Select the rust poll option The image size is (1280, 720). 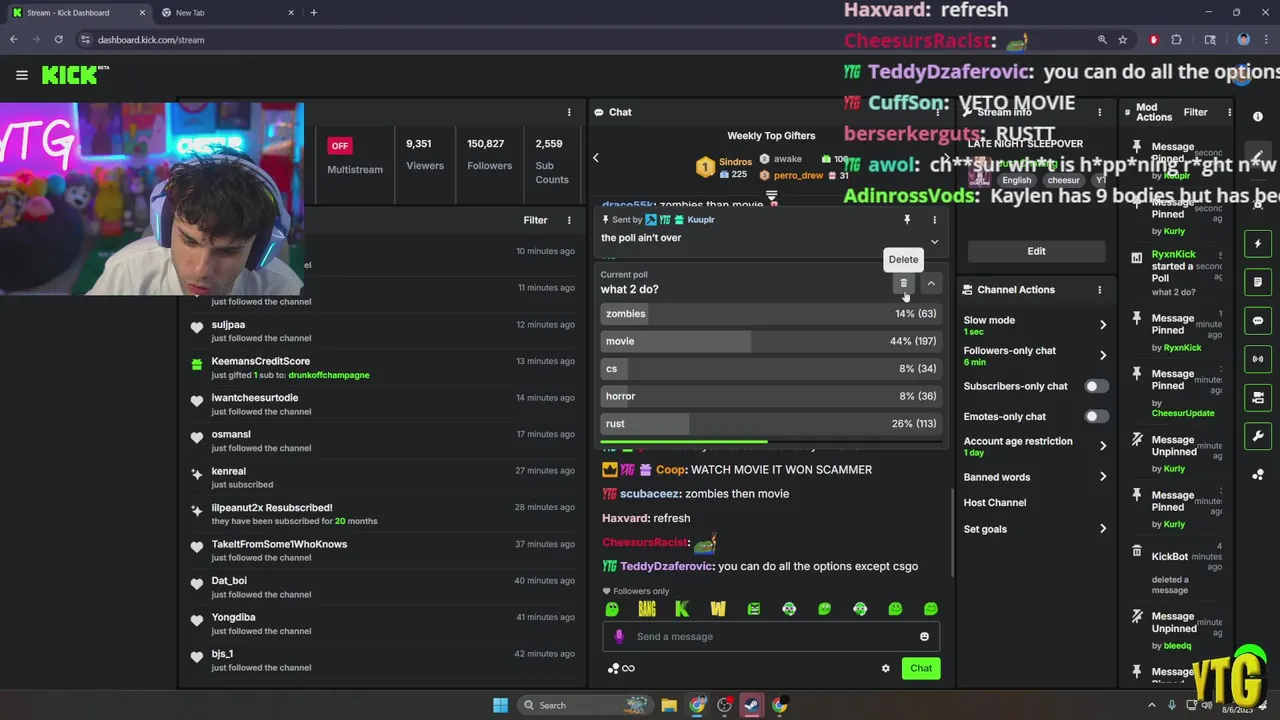771,424
